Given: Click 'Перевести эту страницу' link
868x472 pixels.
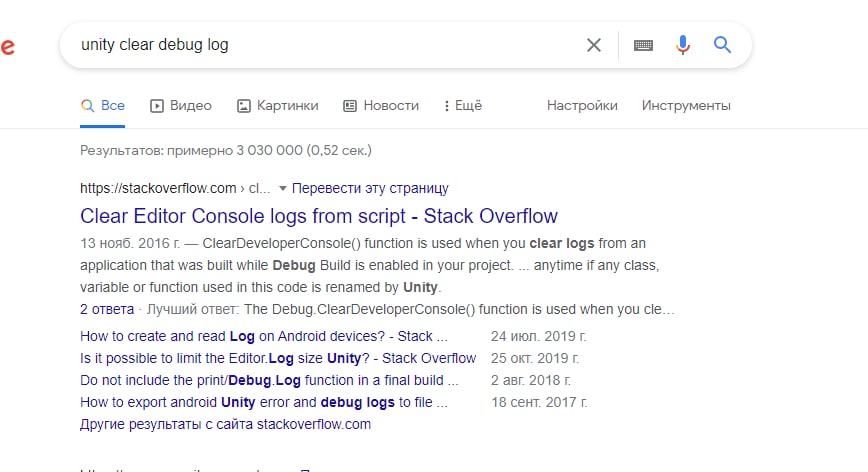Looking at the screenshot, I should (370, 189).
